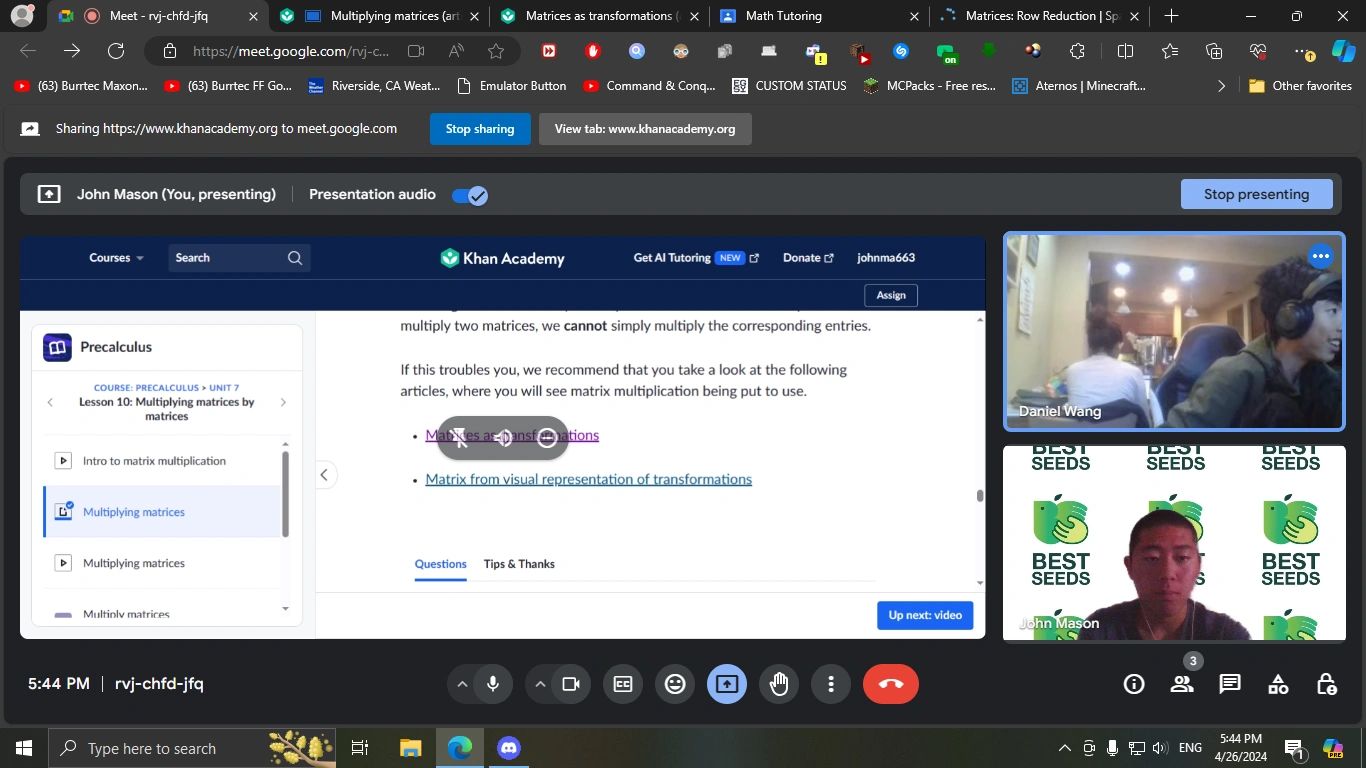Open the chat with everyone icon
Image resolution: width=1366 pixels, height=768 pixels.
(x=1230, y=684)
